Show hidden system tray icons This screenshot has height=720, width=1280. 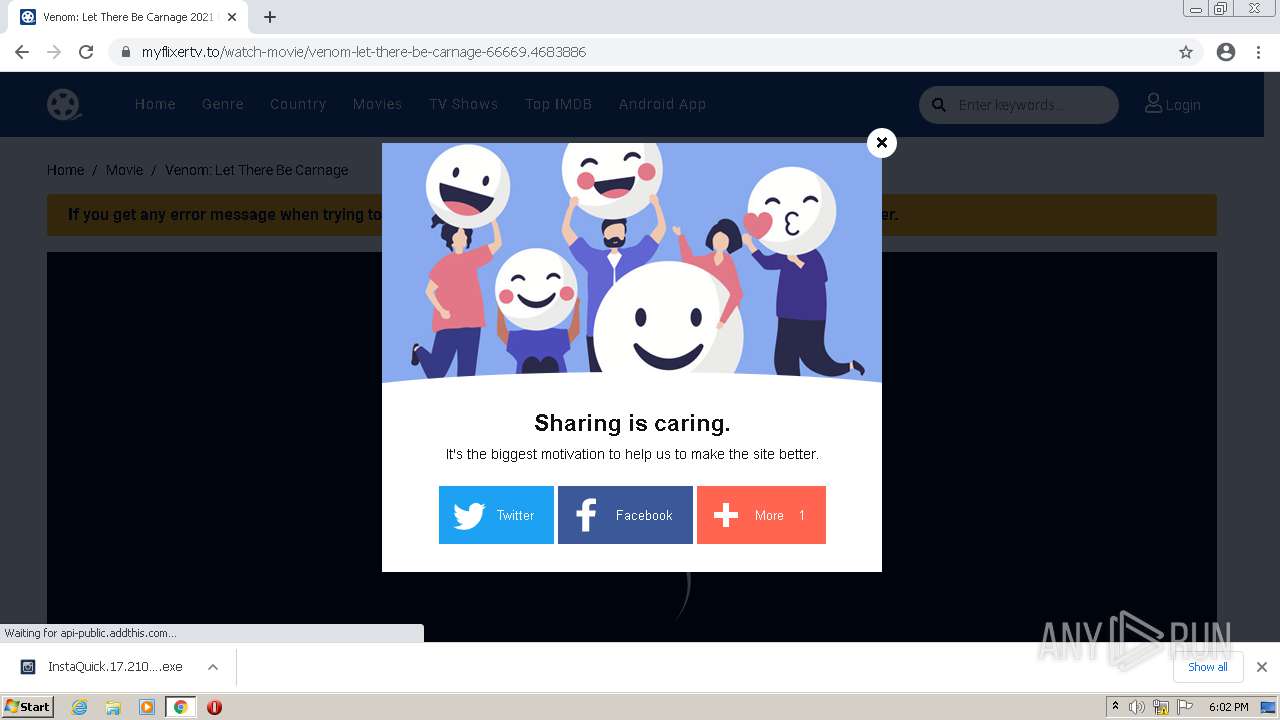1115,707
